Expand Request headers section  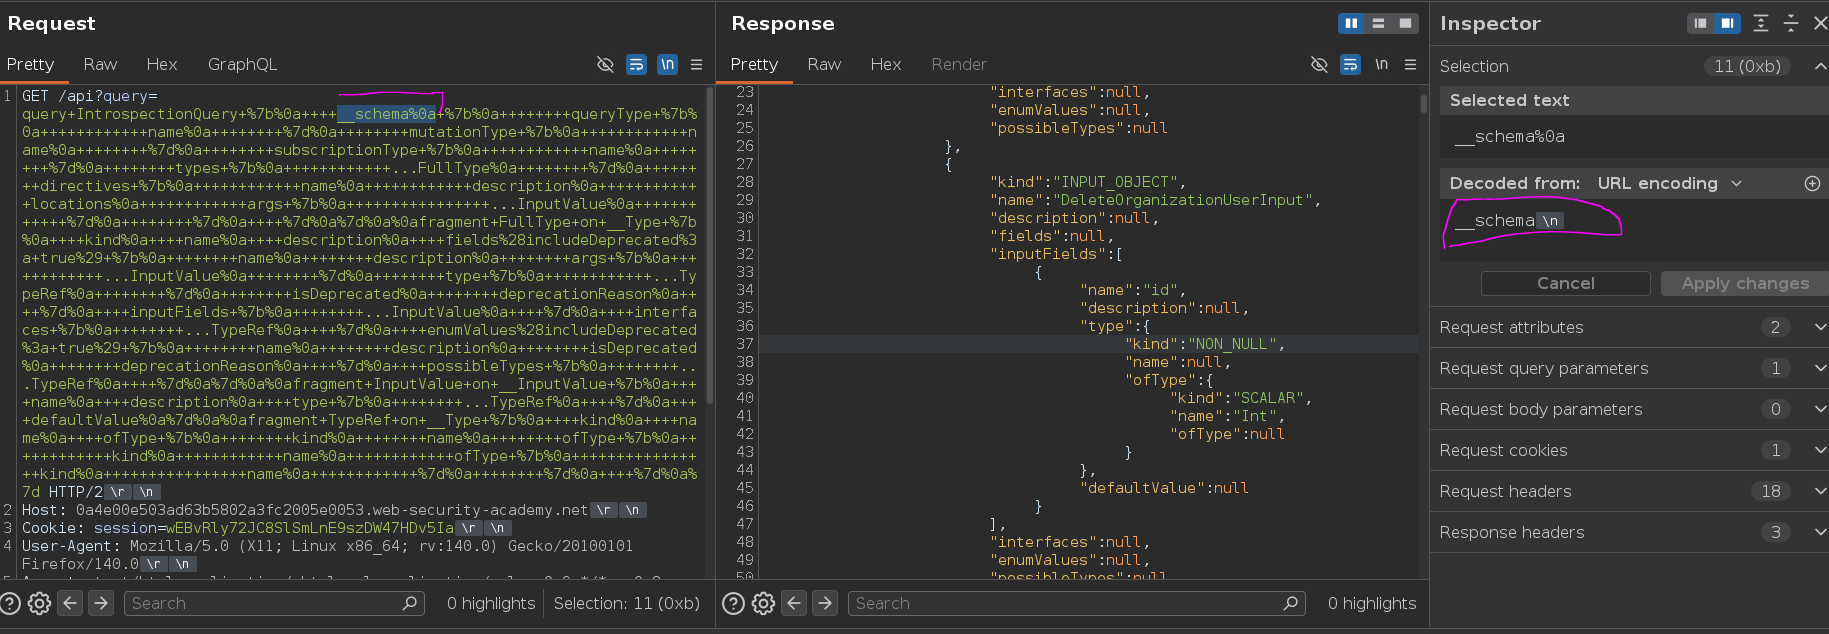tap(1629, 491)
